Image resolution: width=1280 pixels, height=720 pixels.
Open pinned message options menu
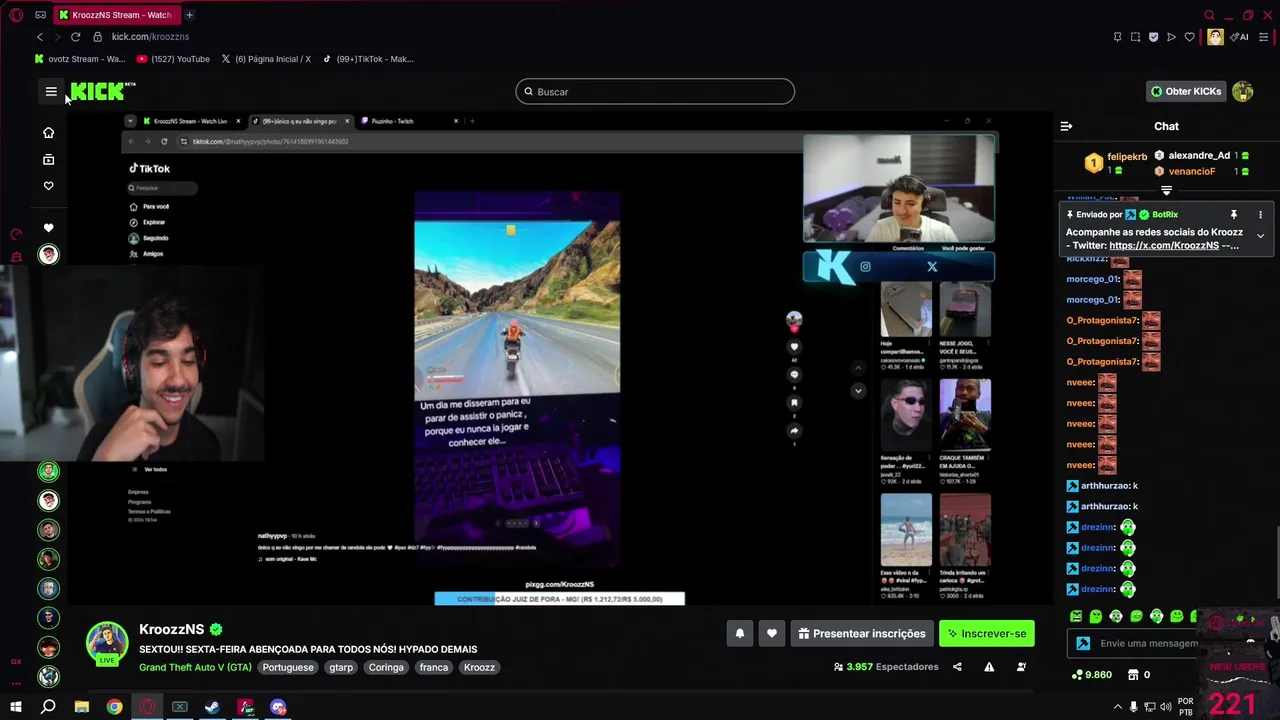[x=1260, y=214]
